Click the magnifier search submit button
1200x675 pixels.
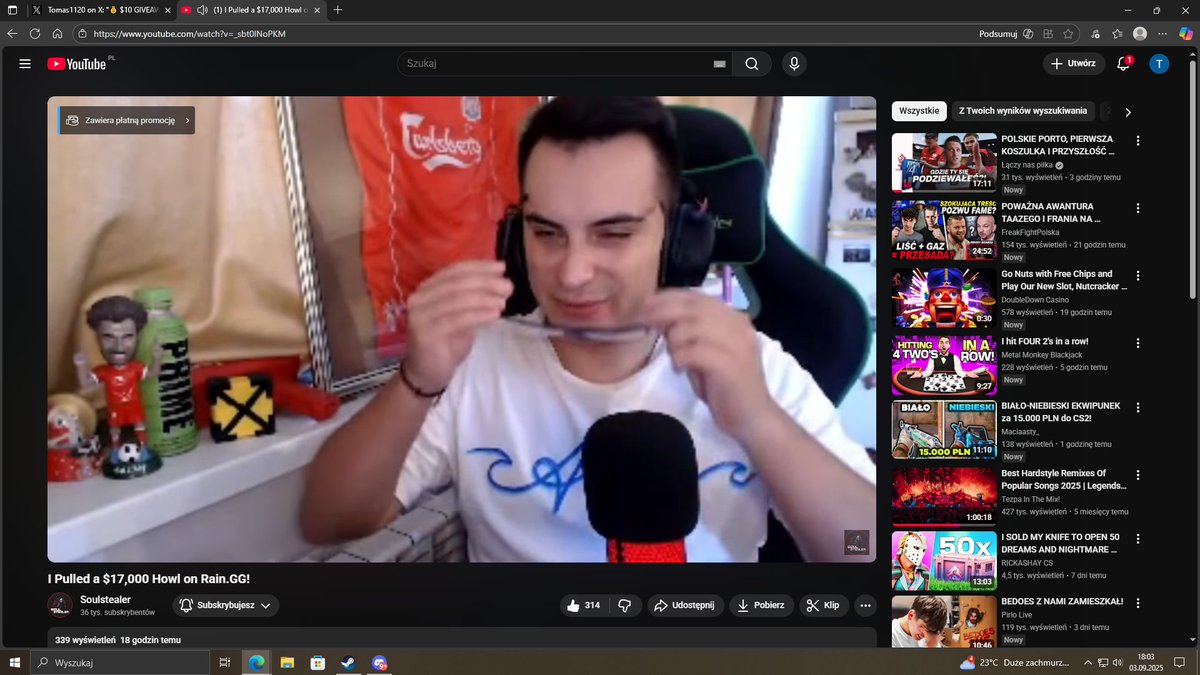pos(752,64)
